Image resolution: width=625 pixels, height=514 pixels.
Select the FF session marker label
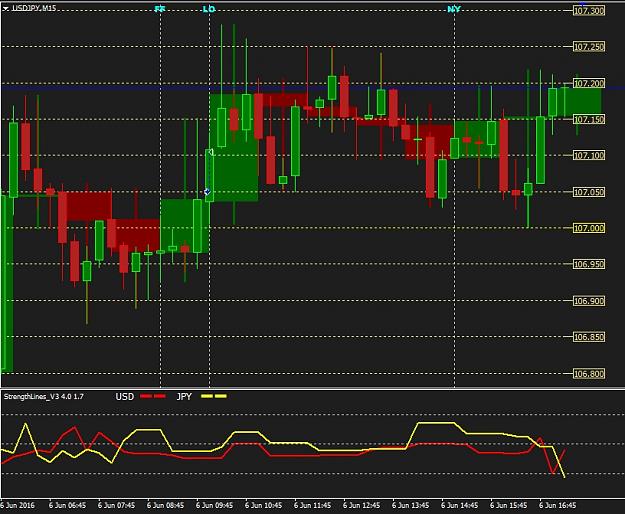[160, 9]
